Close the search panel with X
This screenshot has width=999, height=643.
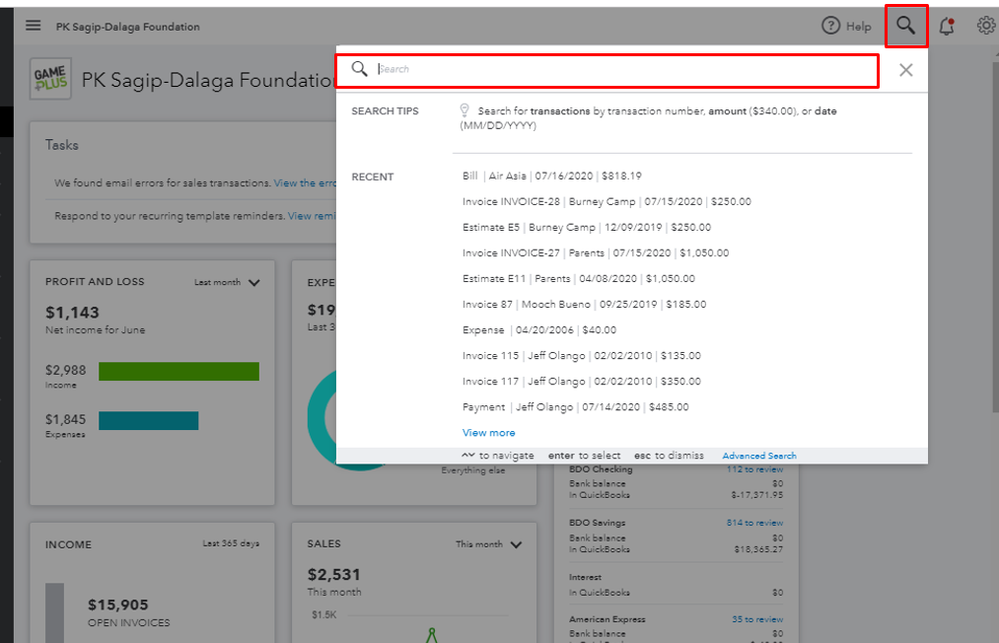[905, 70]
